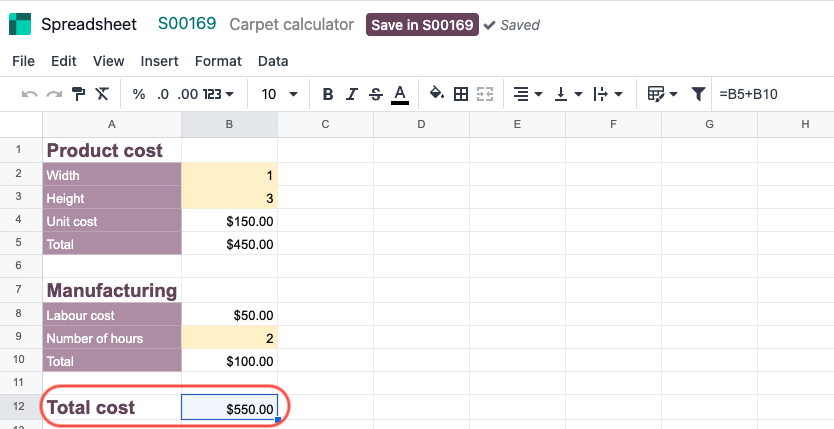Open the cell borders tool
834x429 pixels.
pyautogui.click(x=461, y=94)
